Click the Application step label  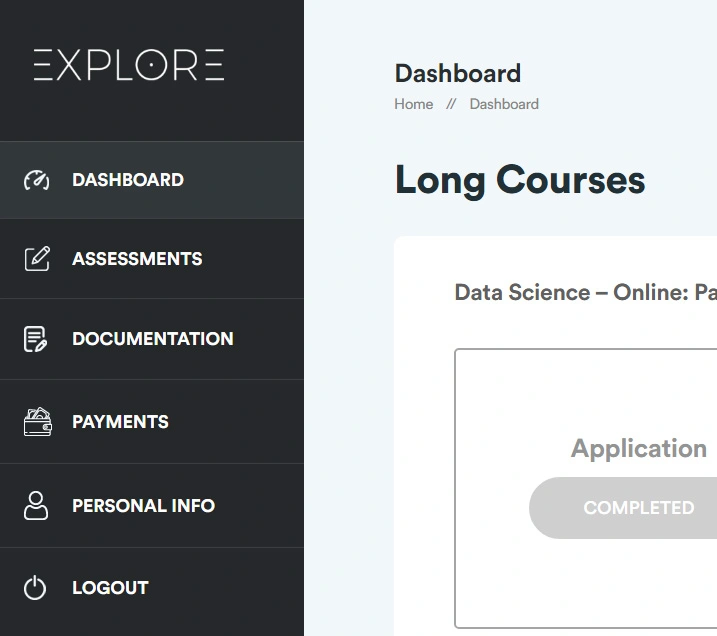coord(639,449)
